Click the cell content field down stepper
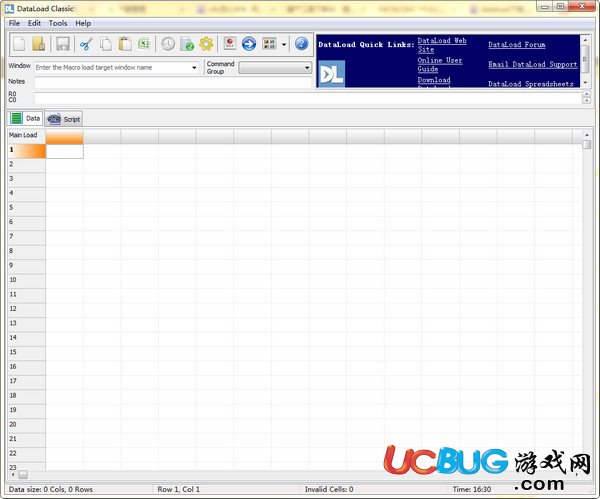Screen dimensions: 600x499 (x=586, y=101)
